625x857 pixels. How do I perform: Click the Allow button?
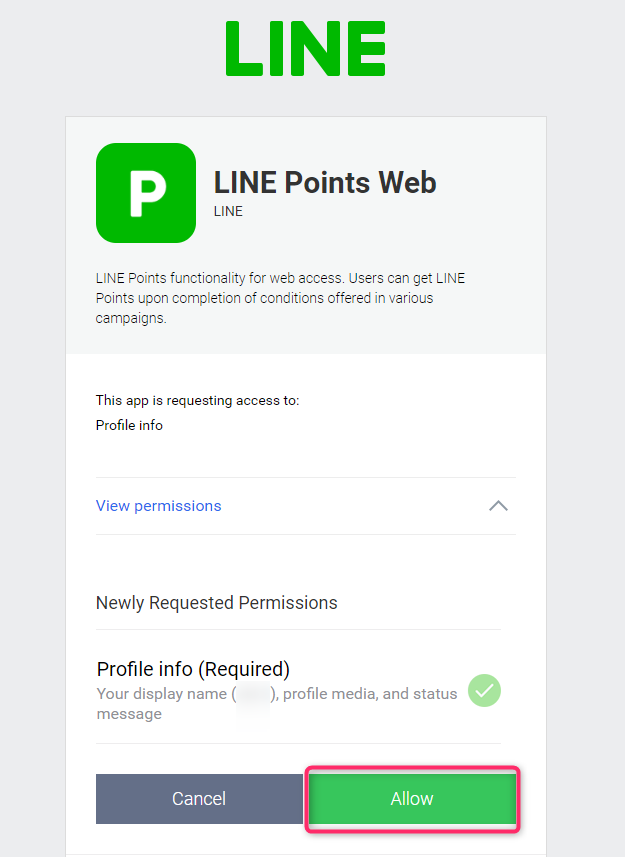tap(412, 799)
